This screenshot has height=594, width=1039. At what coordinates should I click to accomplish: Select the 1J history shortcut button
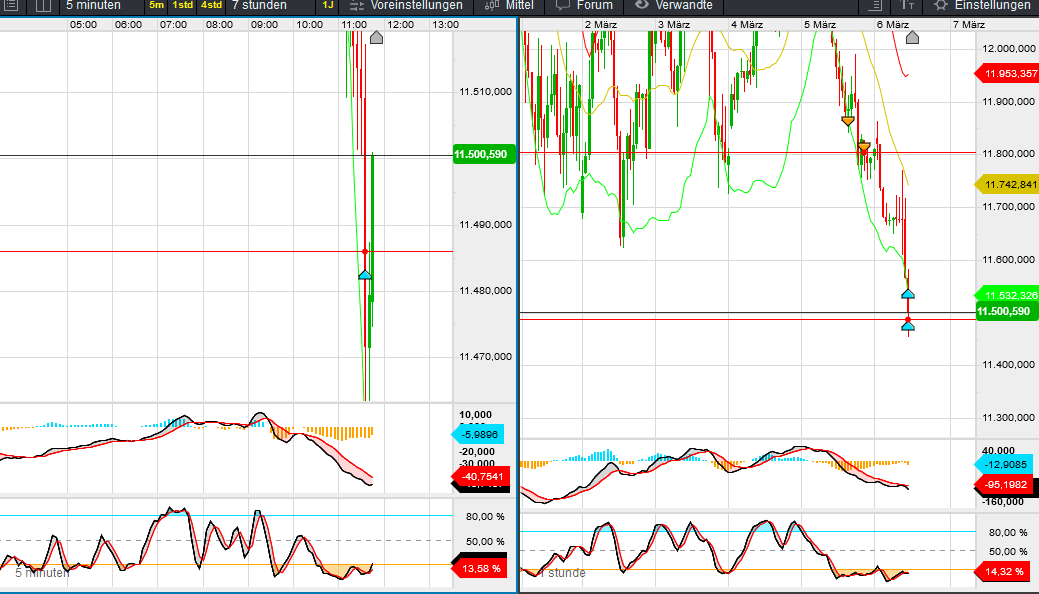pos(327,5)
